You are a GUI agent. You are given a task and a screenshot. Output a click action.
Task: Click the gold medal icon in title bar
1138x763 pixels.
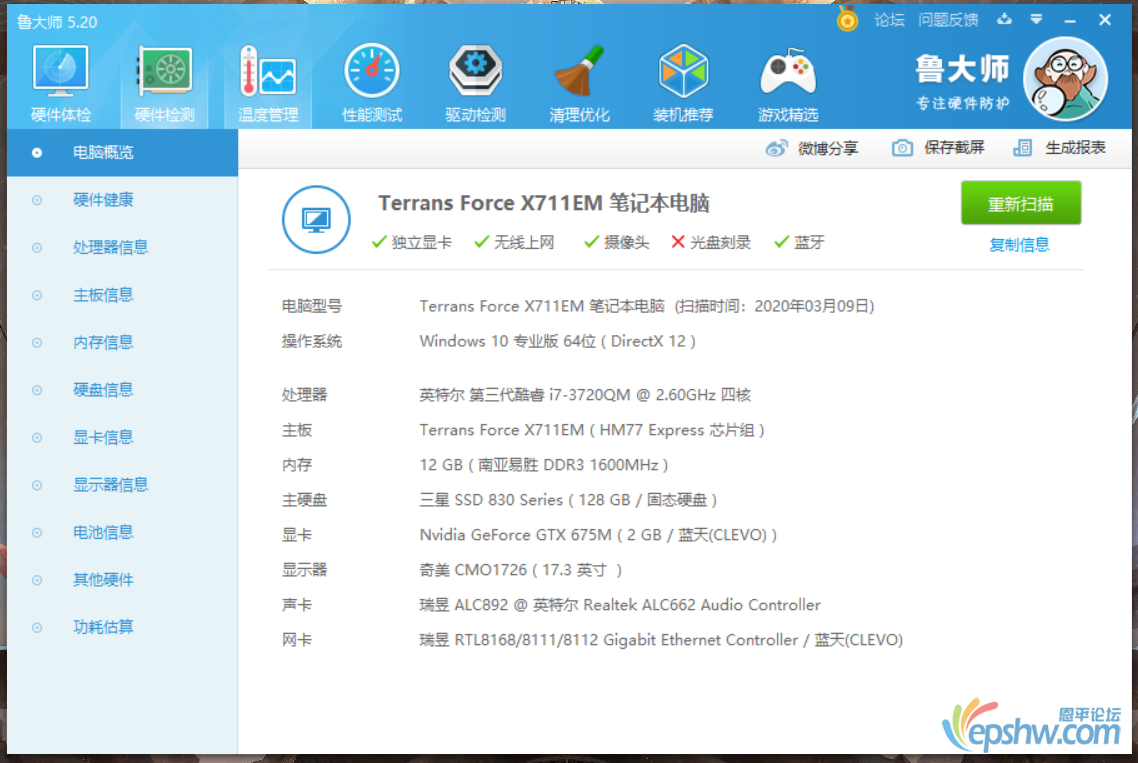coord(847,20)
